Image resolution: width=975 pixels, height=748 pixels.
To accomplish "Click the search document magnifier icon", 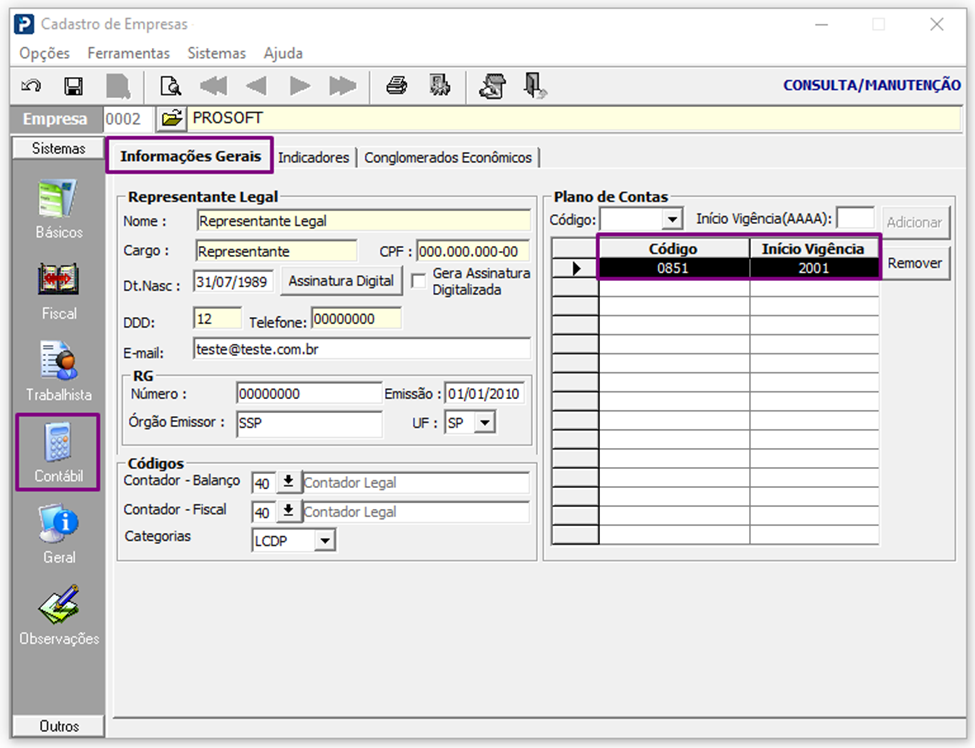I will [170, 86].
